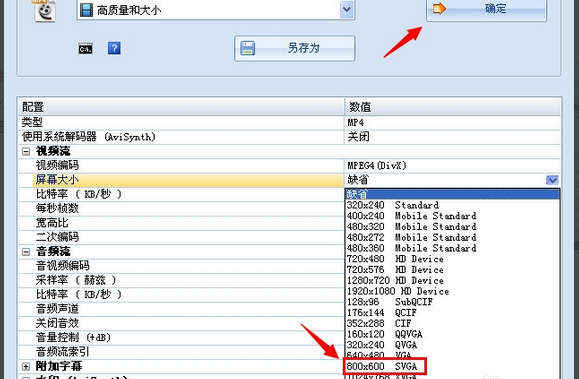Click the film icon beside 高质量和大小

pos(86,10)
